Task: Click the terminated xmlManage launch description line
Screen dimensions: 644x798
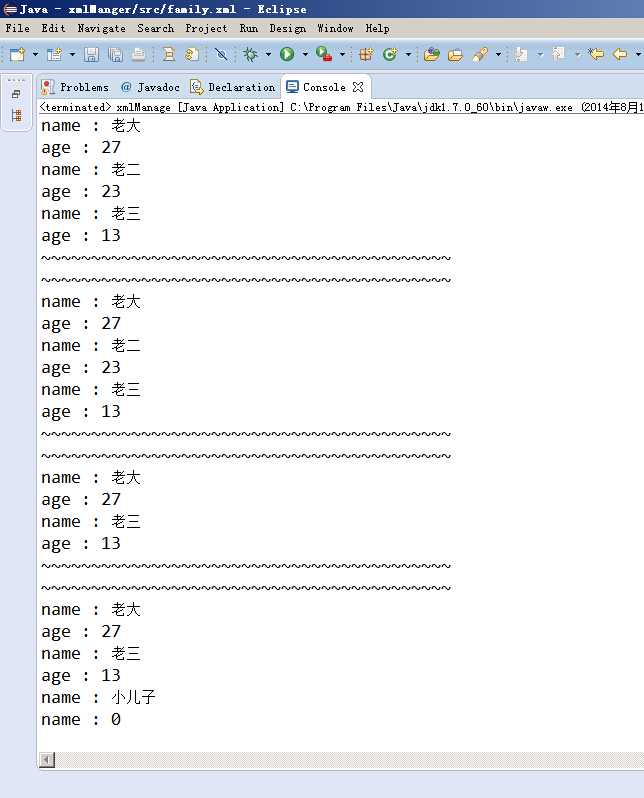Action: coord(341,107)
